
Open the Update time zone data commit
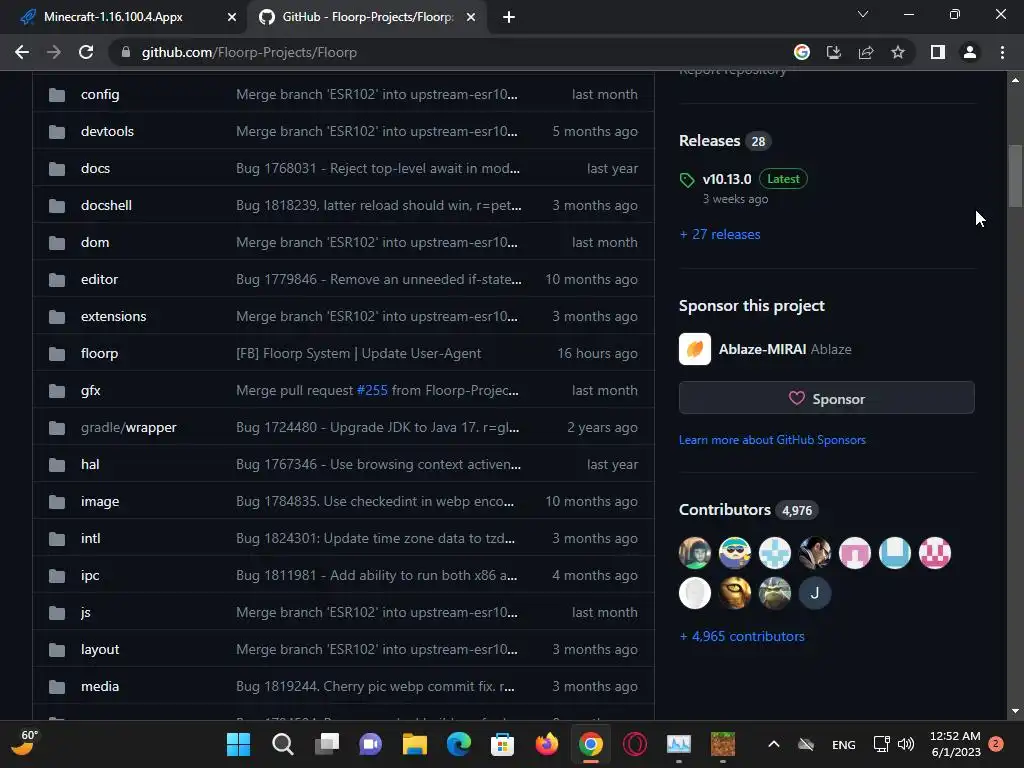[376, 538]
